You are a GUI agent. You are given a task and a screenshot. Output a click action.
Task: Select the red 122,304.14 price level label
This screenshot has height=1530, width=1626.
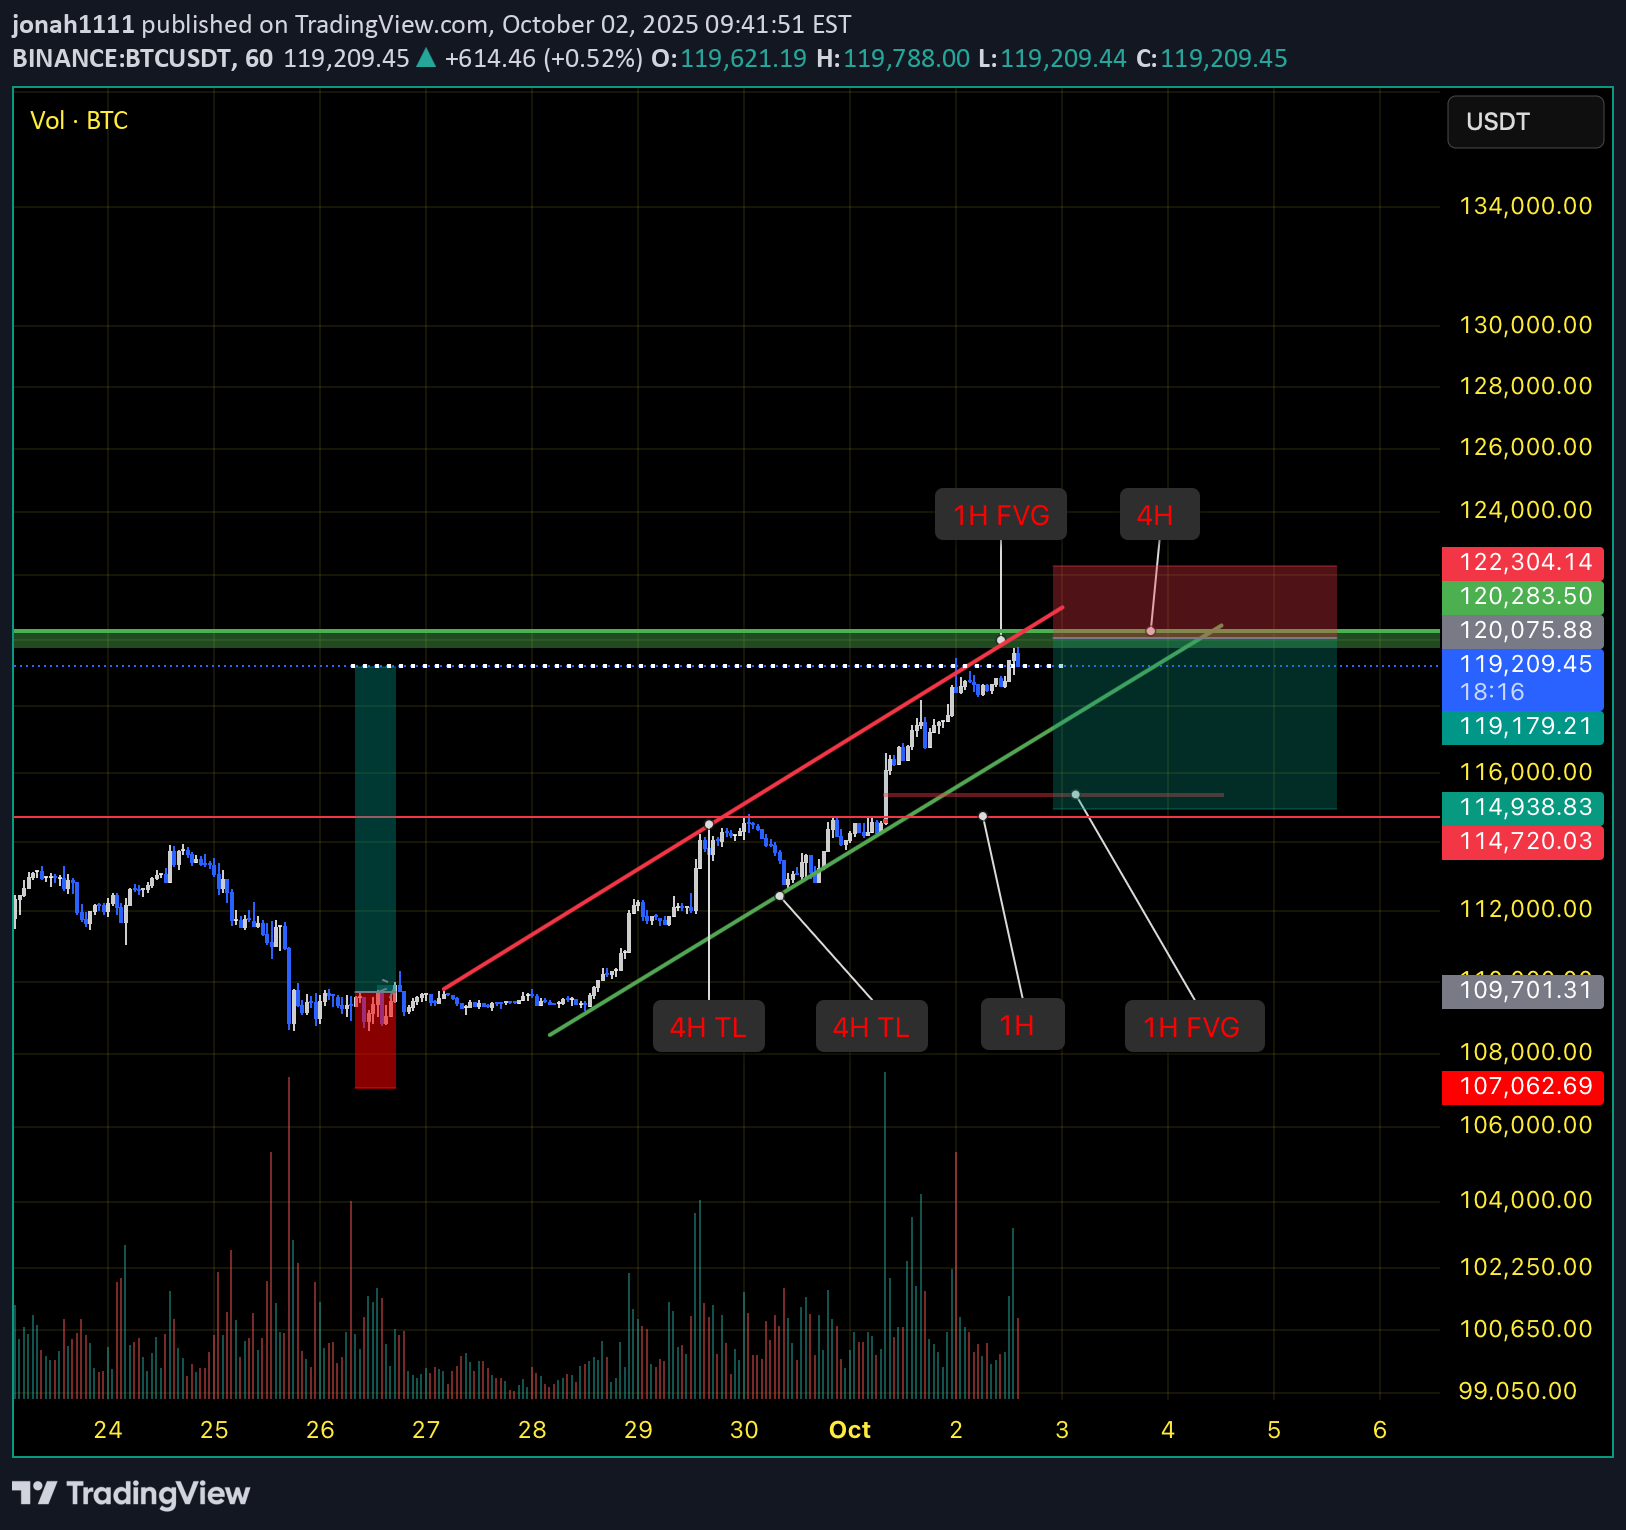[1522, 562]
